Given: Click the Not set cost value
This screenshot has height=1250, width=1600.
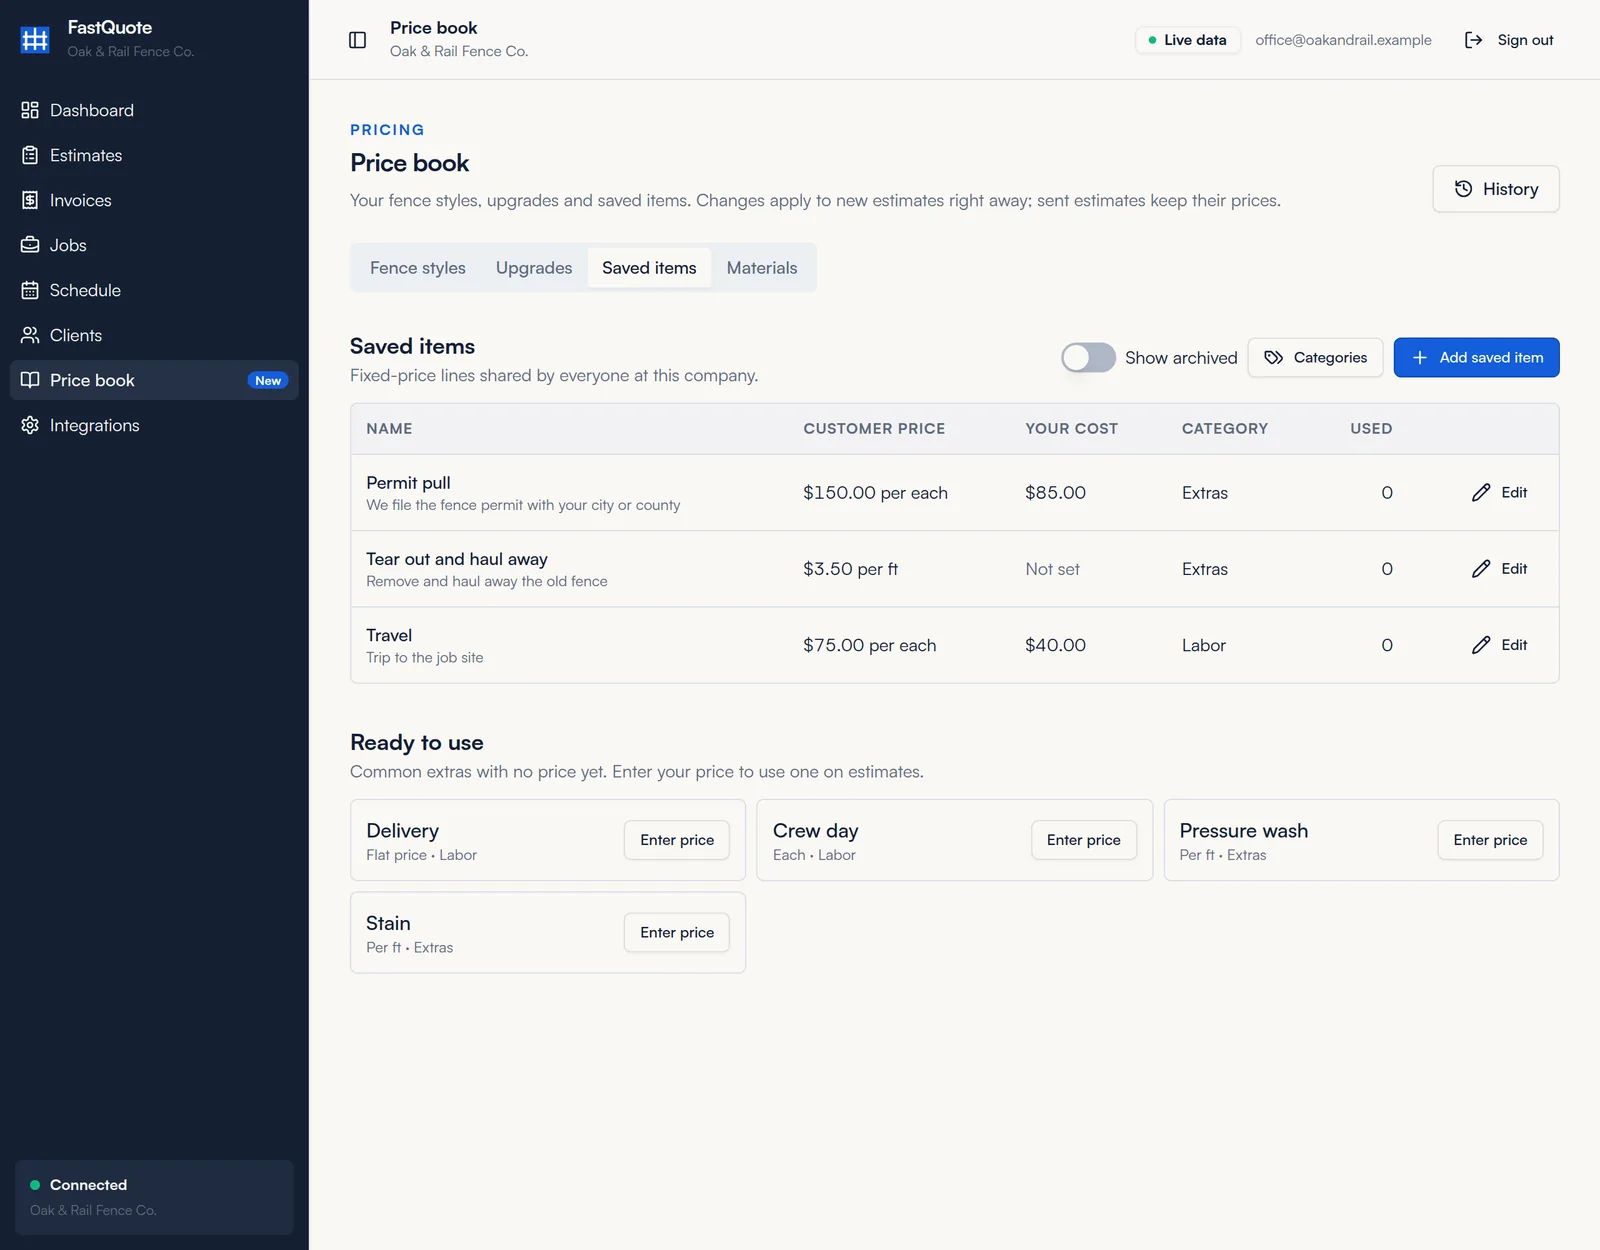Looking at the screenshot, I should [1052, 569].
